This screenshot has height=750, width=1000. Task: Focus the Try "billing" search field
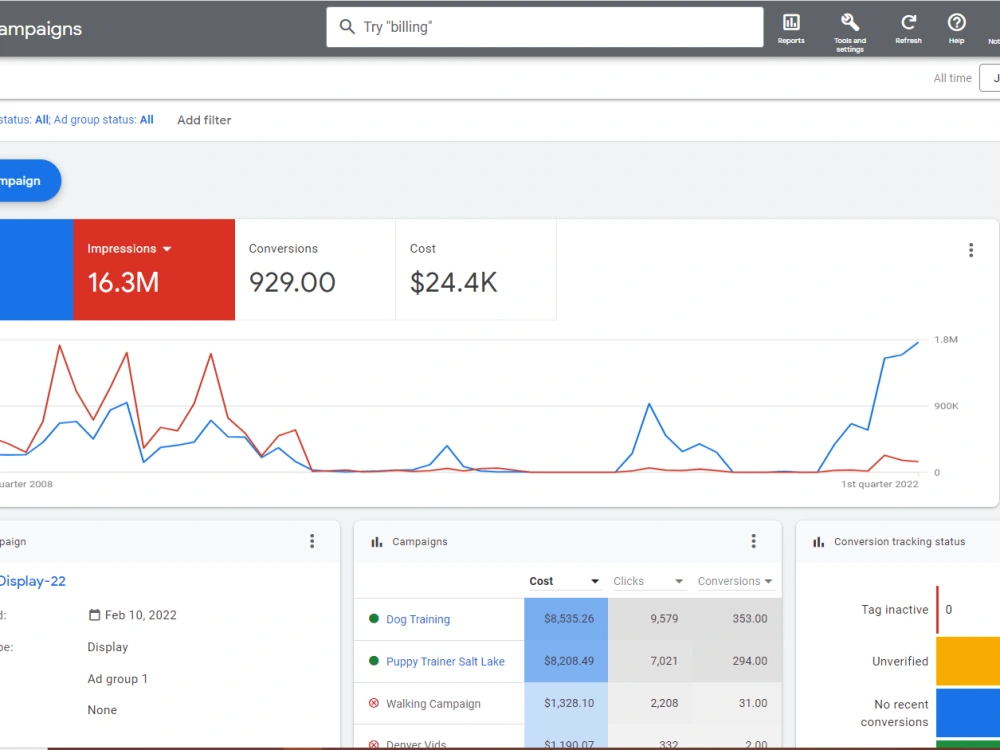pyautogui.click(x=545, y=27)
